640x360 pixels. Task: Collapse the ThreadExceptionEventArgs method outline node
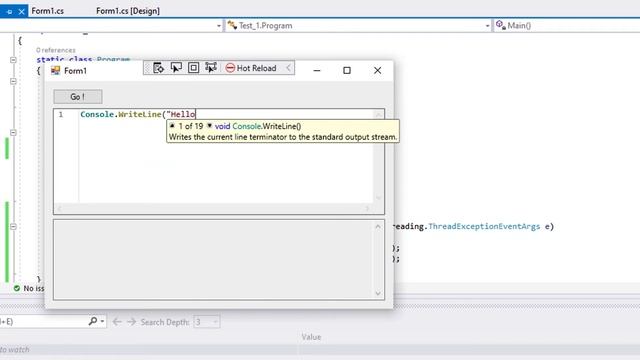point(13,227)
